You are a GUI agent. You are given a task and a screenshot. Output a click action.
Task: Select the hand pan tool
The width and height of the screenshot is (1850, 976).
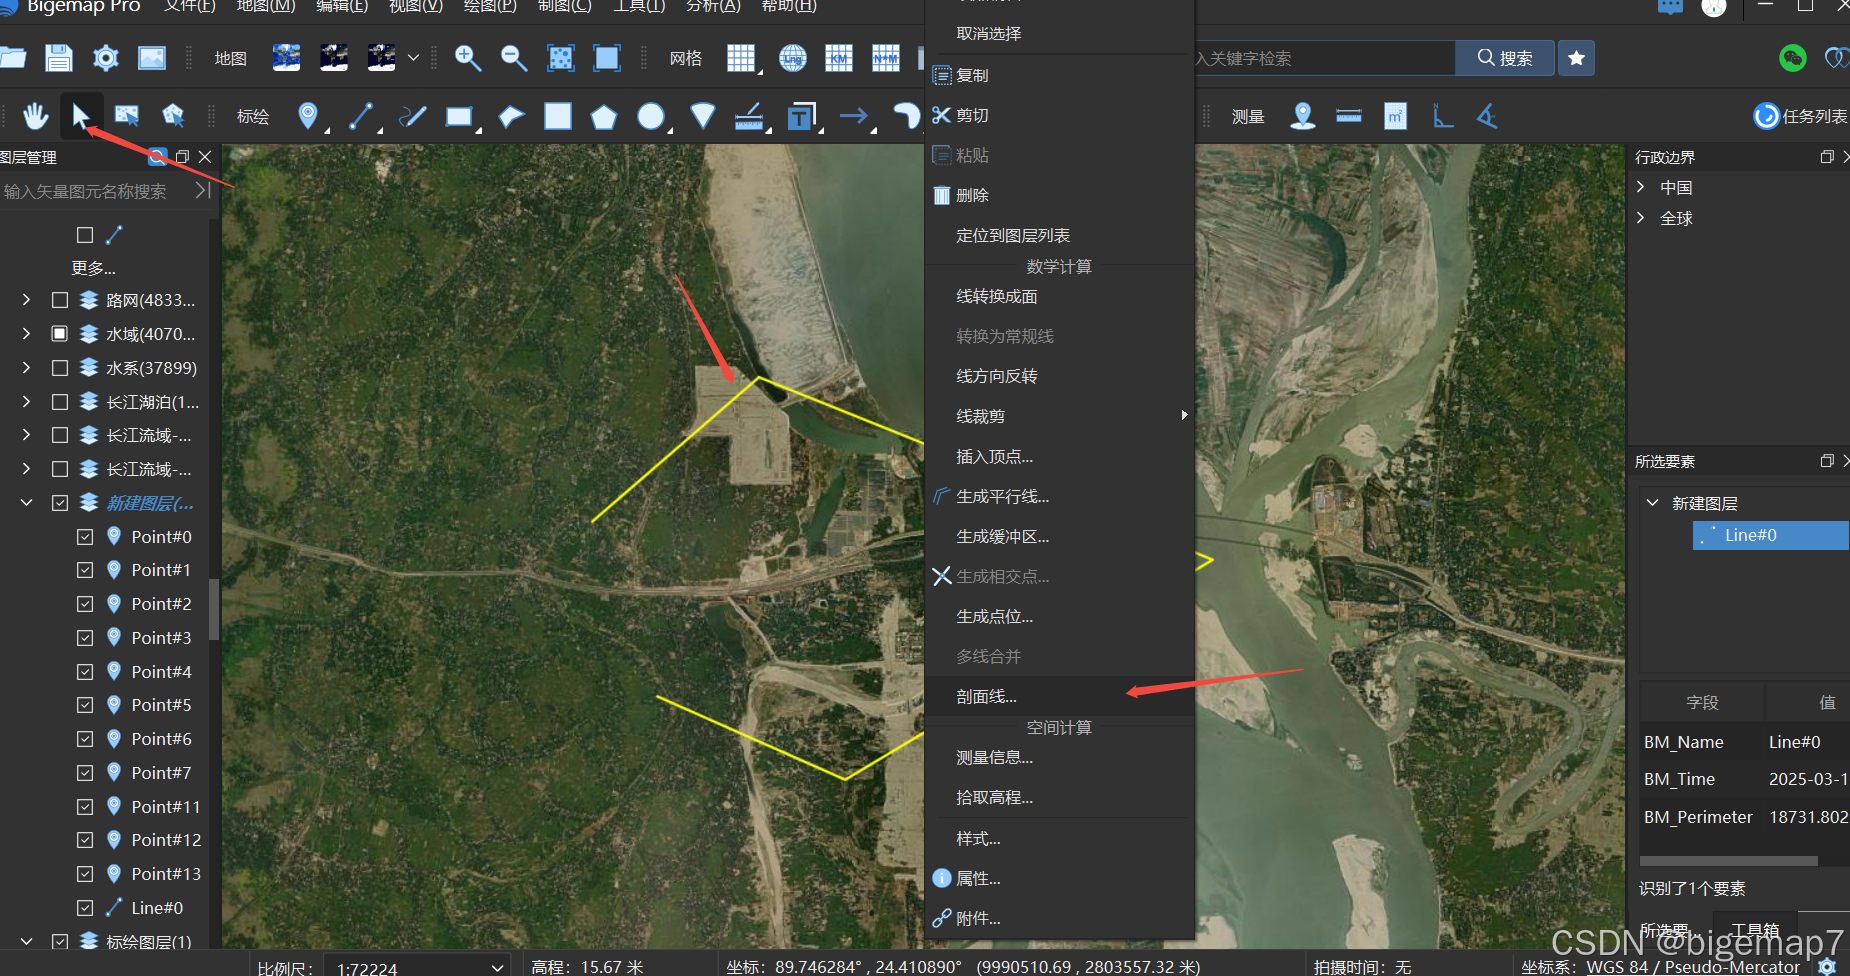point(36,116)
